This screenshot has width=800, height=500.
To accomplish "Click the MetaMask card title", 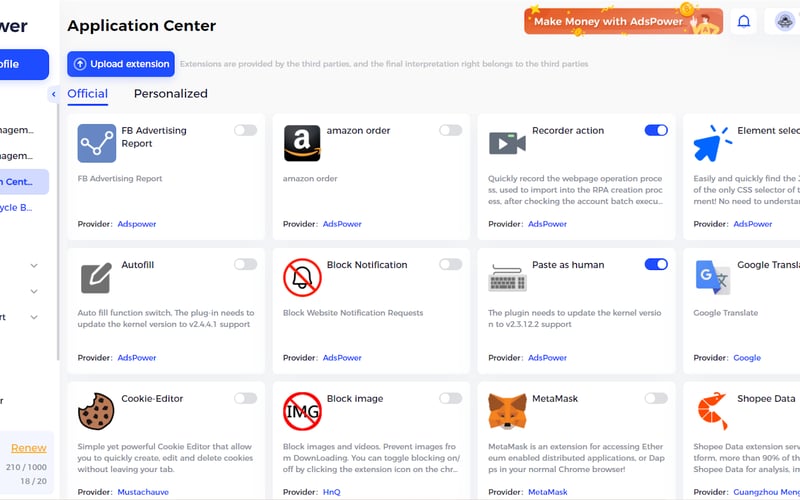I will pyautogui.click(x=555, y=399).
